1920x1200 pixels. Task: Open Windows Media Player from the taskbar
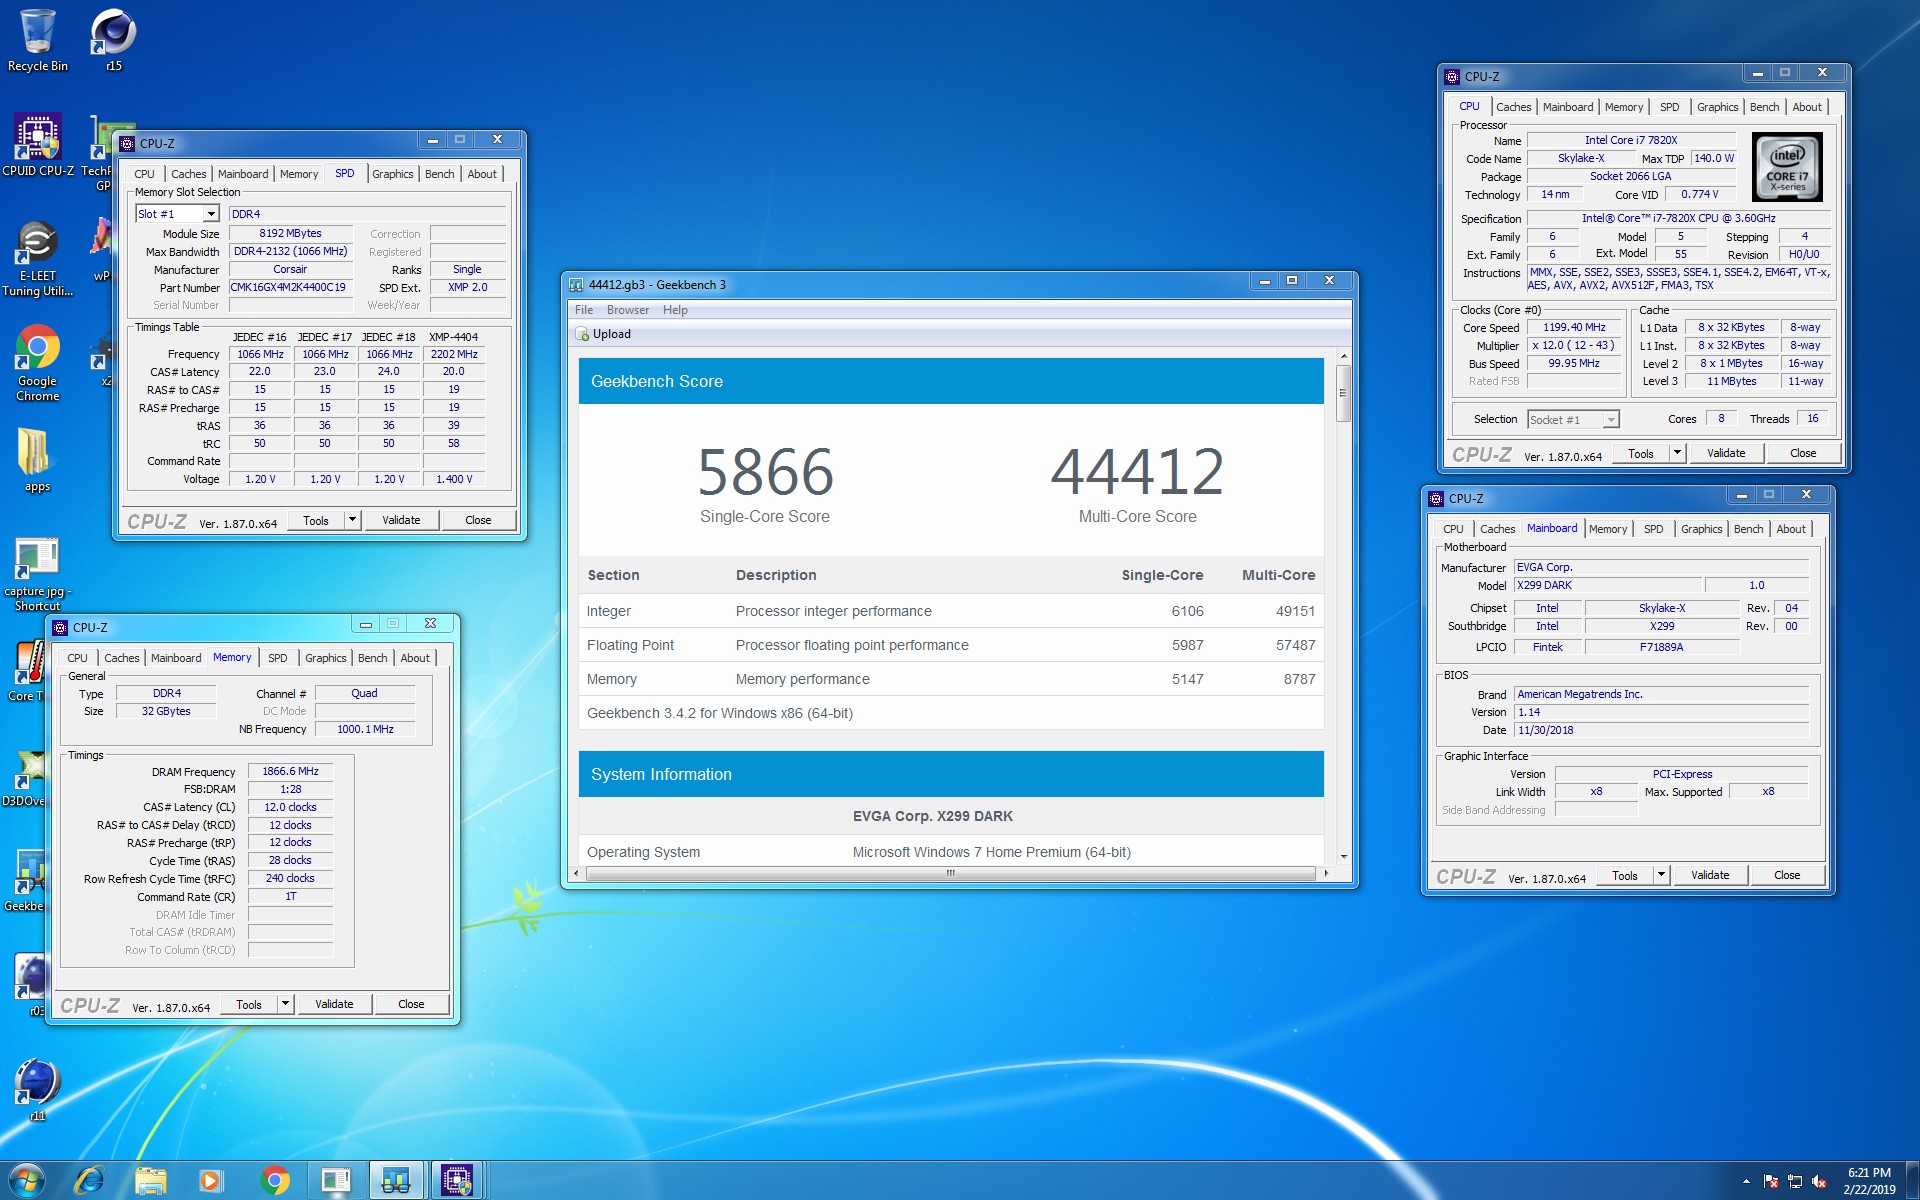pos(211,1181)
